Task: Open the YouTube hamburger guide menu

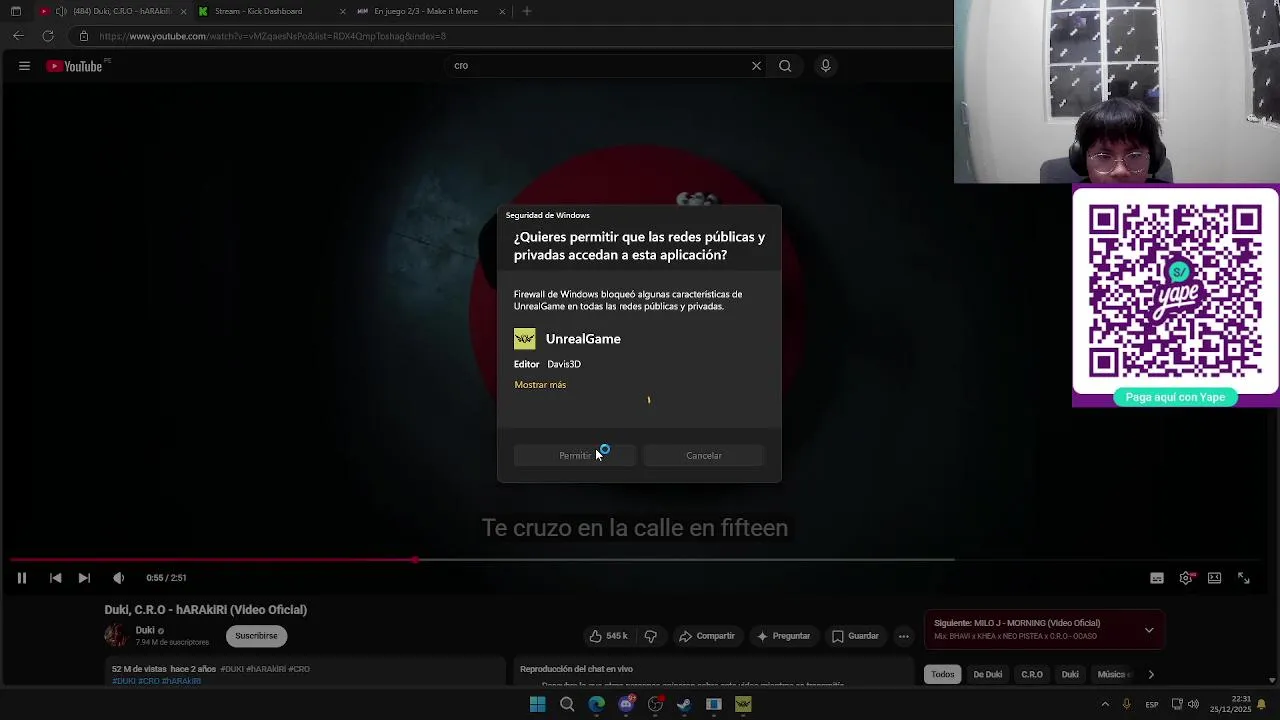Action: tap(24, 66)
